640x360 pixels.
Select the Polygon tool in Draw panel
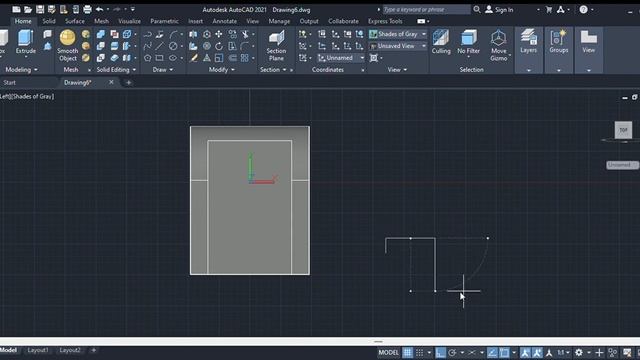click(147, 58)
